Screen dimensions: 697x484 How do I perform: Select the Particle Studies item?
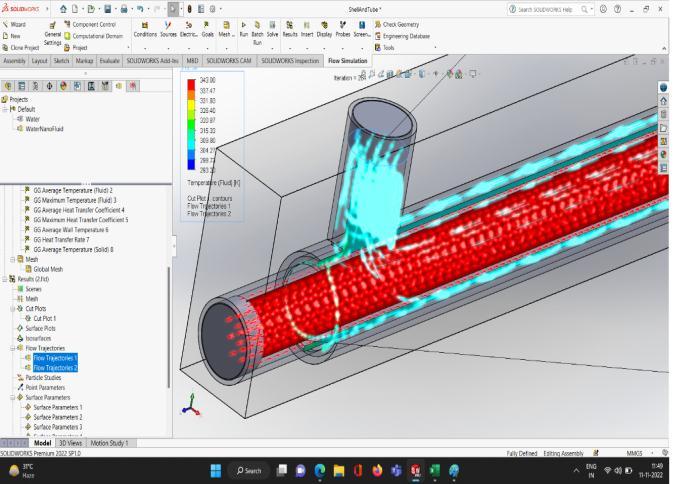pos(43,378)
